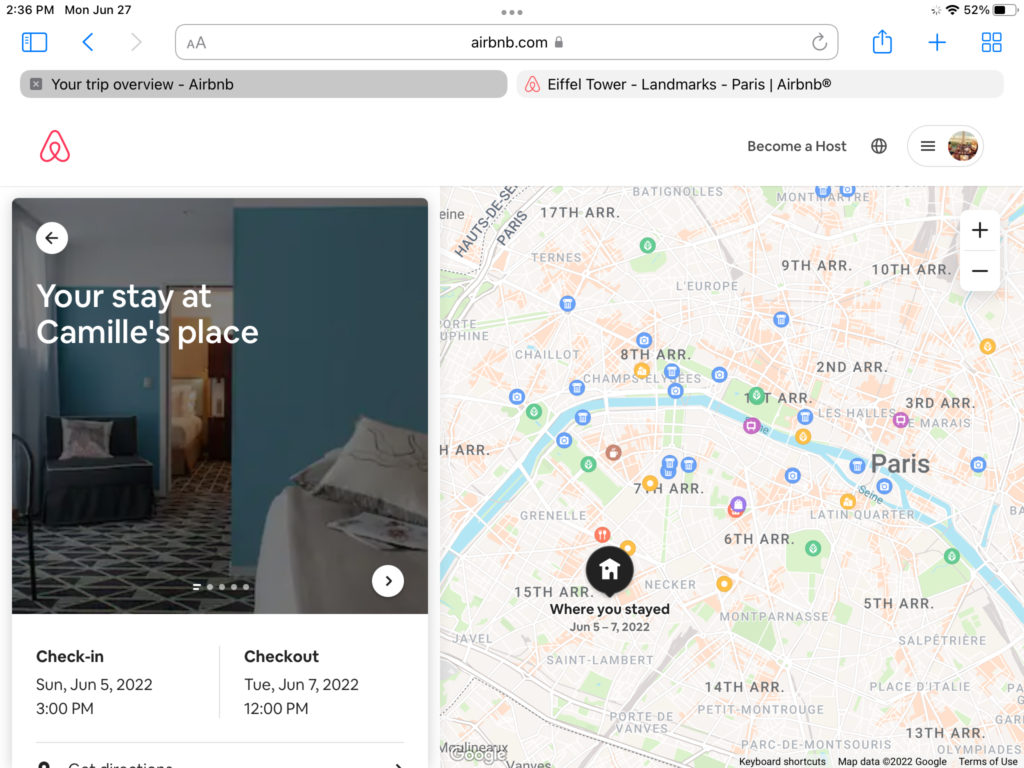Select the blue camera pin above 8th Arr.

coord(644,340)
